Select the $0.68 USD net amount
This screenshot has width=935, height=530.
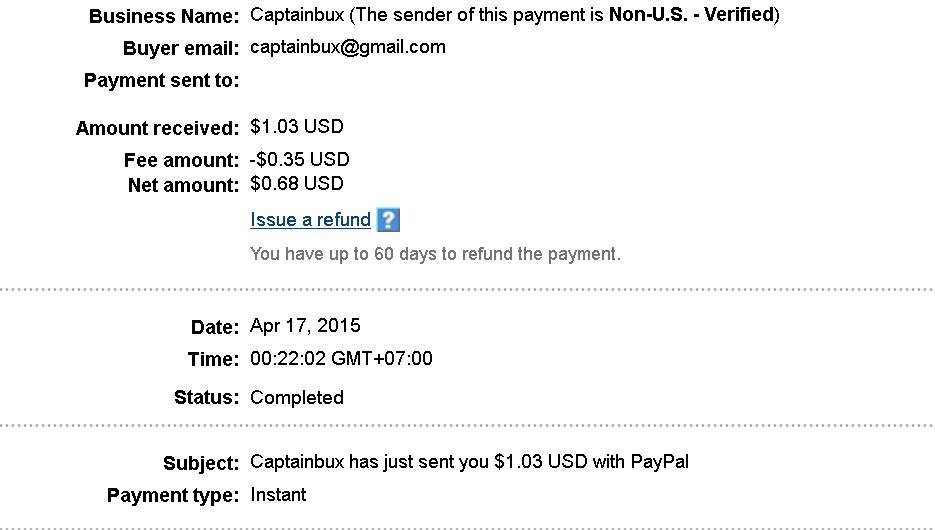296,184
